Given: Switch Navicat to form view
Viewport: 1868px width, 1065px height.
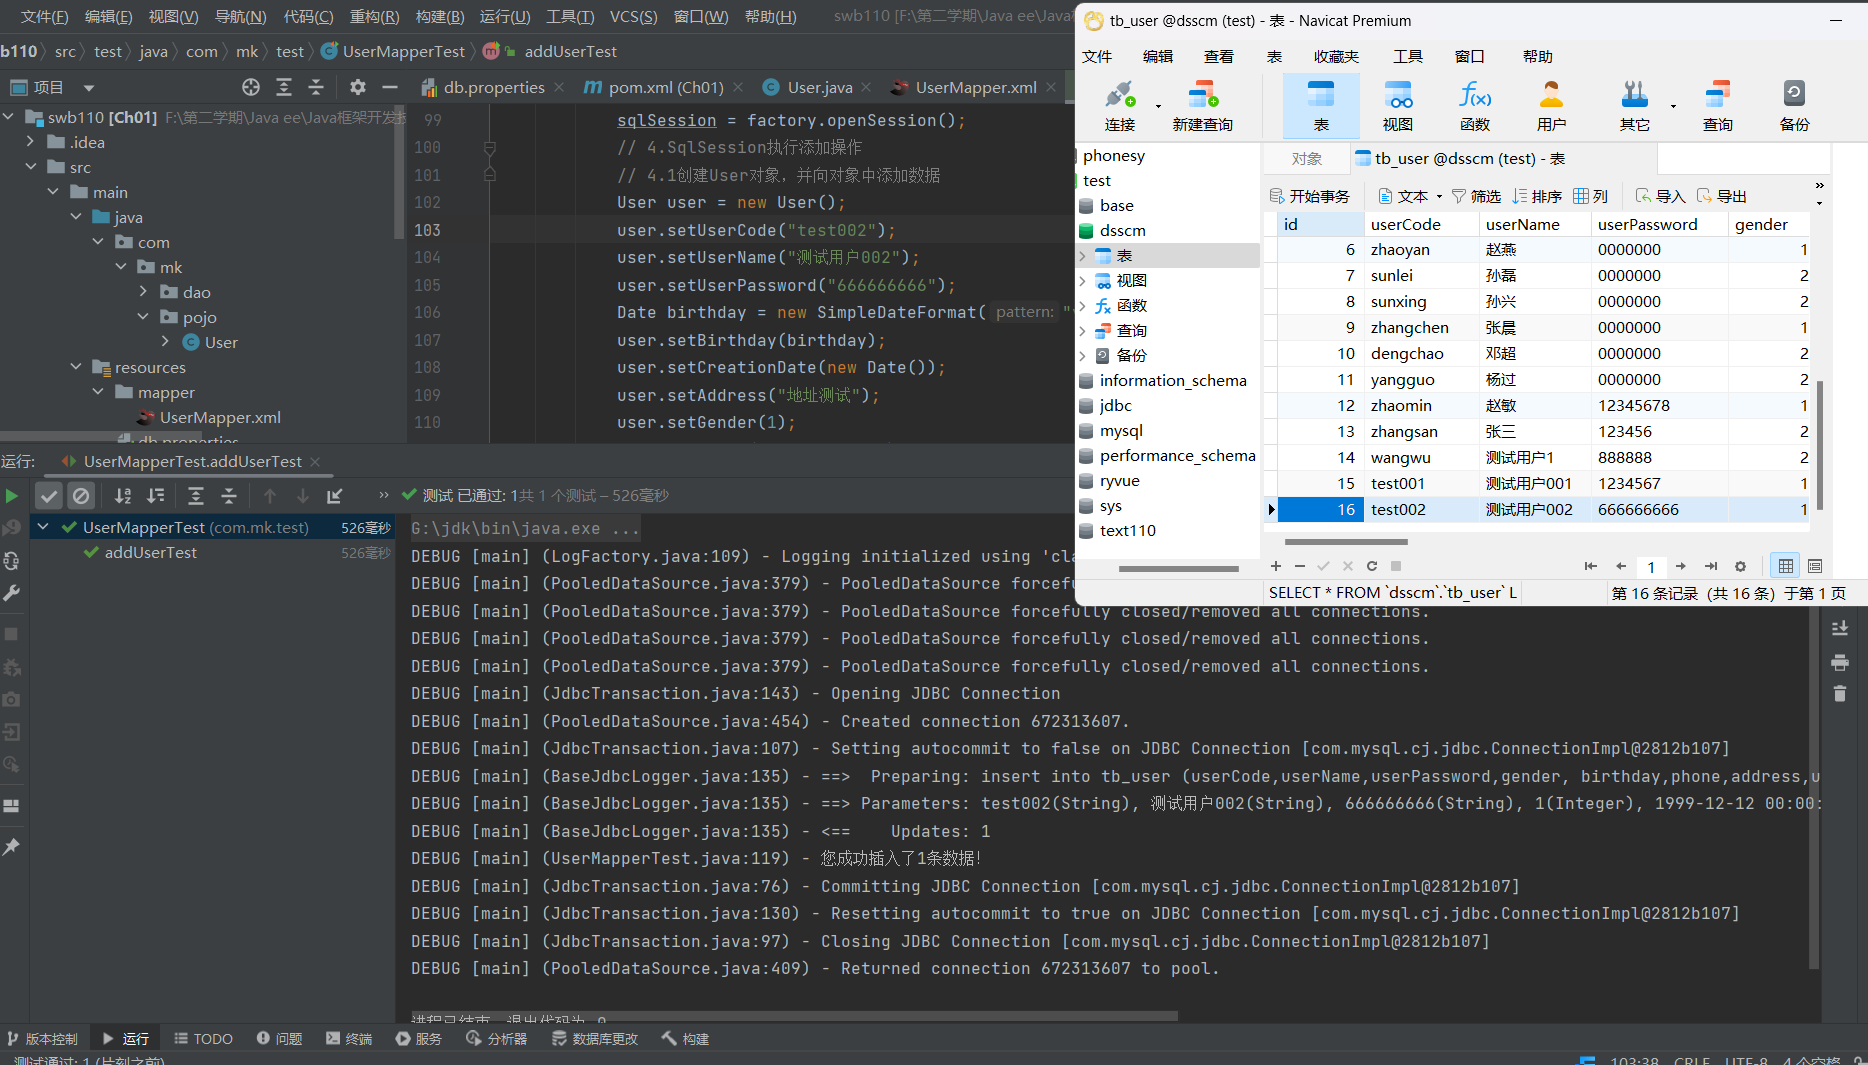Looking at the screenshot, I should [x=1815, y=566].
